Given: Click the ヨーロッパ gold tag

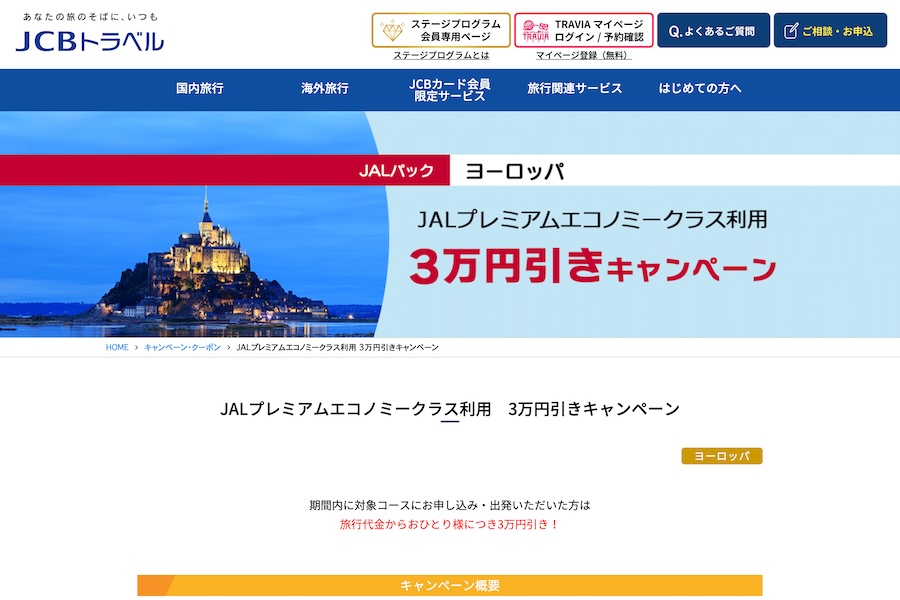Looking at the screenshot, I should tap(721, 456).
